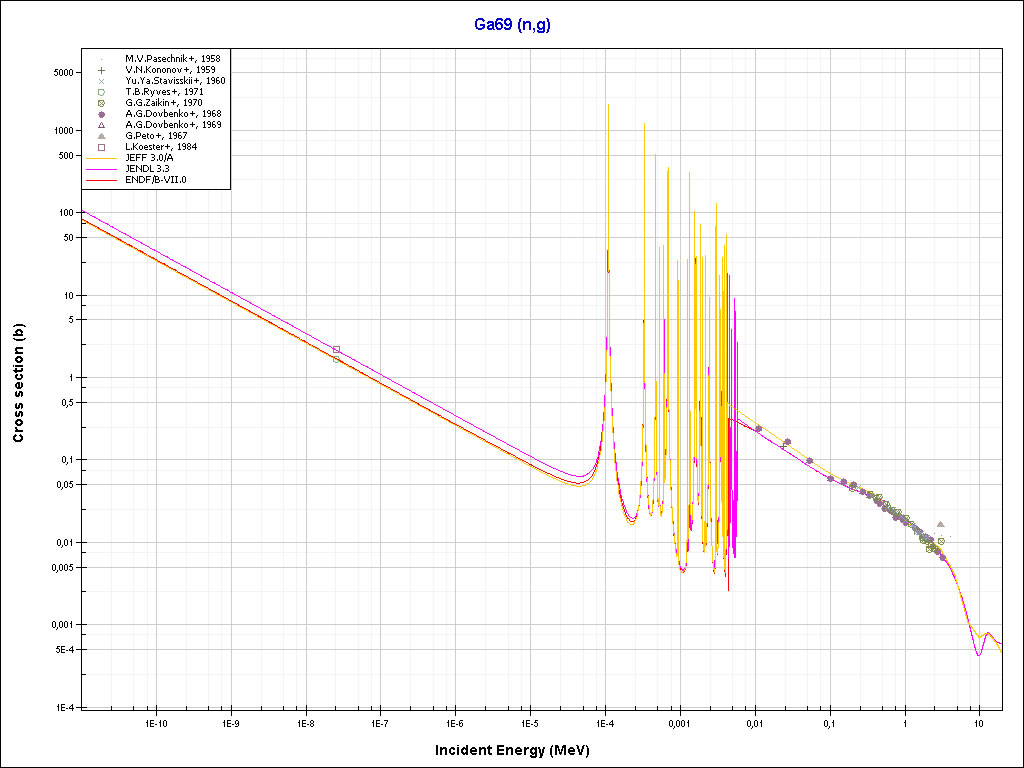The image size is (1024, 768).
Task: Click the Ga69 (n,g) chart title
Action: [x=511, y=25]
